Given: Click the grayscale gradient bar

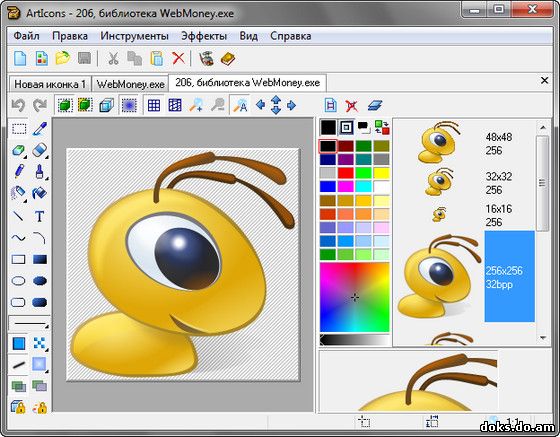Looking at the screenshot, I should click(x=354, y=340).
